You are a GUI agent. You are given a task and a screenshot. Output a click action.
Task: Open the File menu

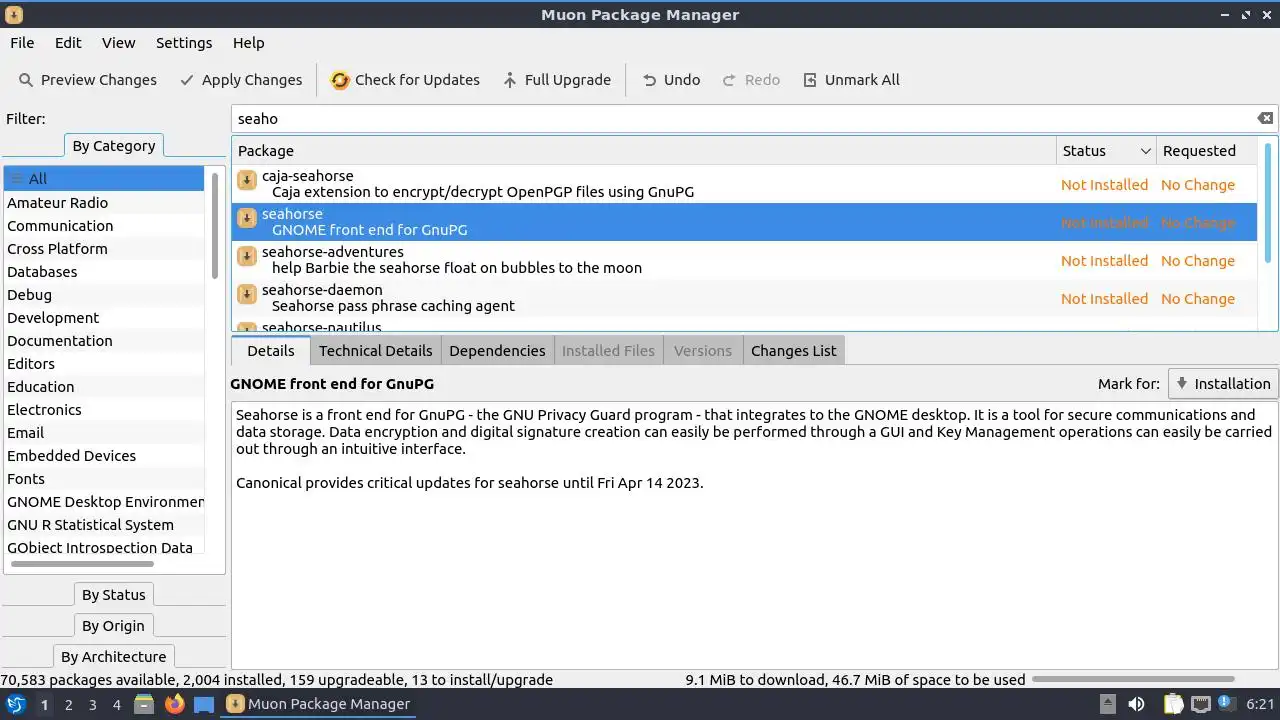tap(22, 43)
